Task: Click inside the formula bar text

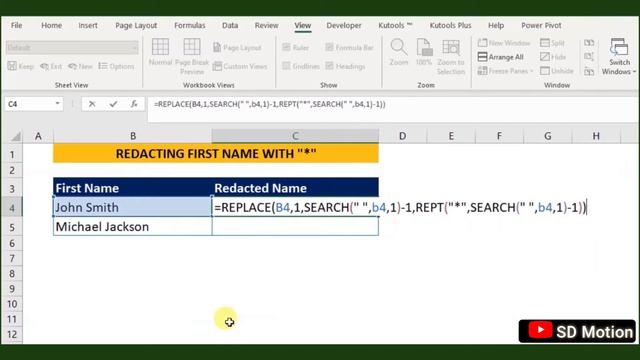Action: (269, 104)
